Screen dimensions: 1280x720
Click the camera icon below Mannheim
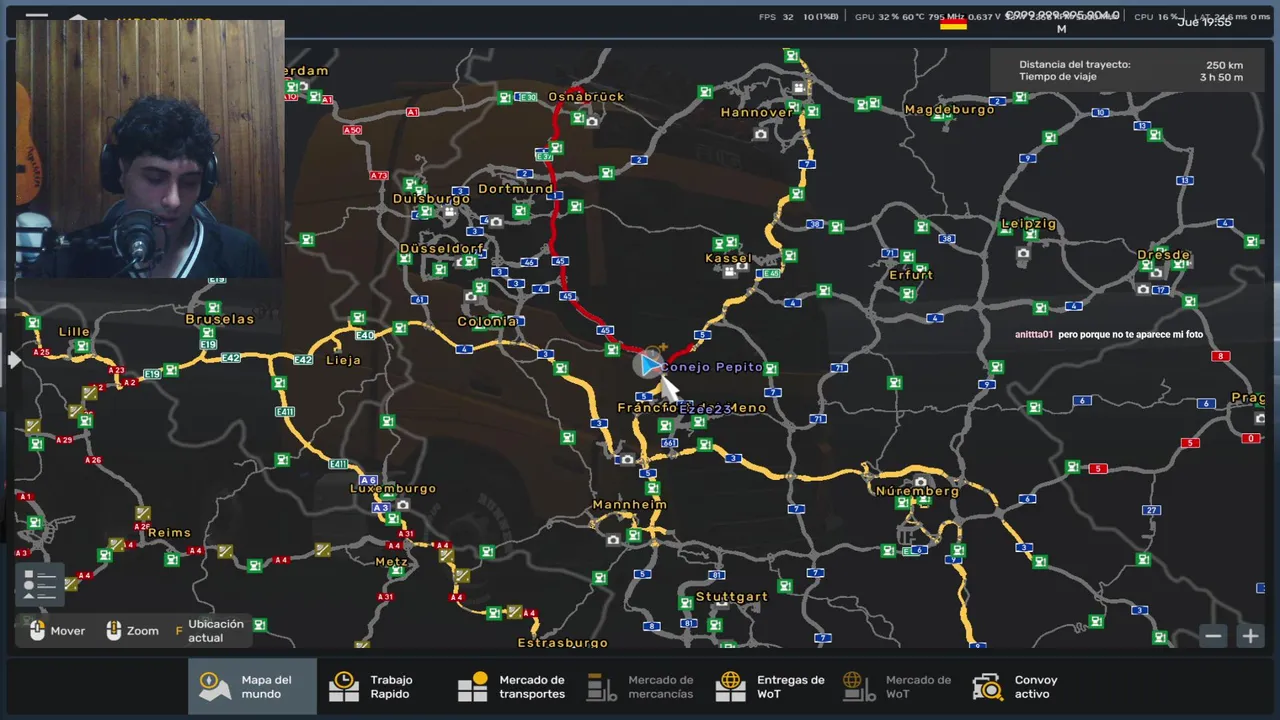click(x=613, y=540)
